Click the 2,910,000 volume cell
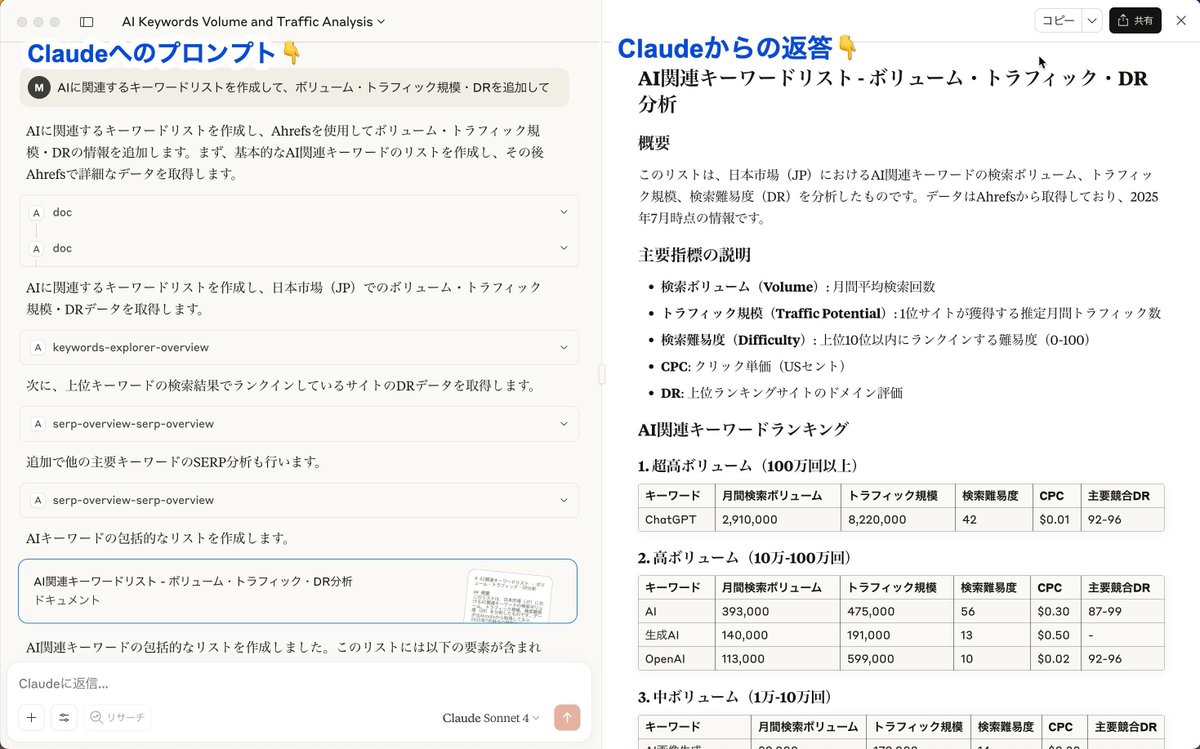The image size is (1200, 749). [776, 519]
